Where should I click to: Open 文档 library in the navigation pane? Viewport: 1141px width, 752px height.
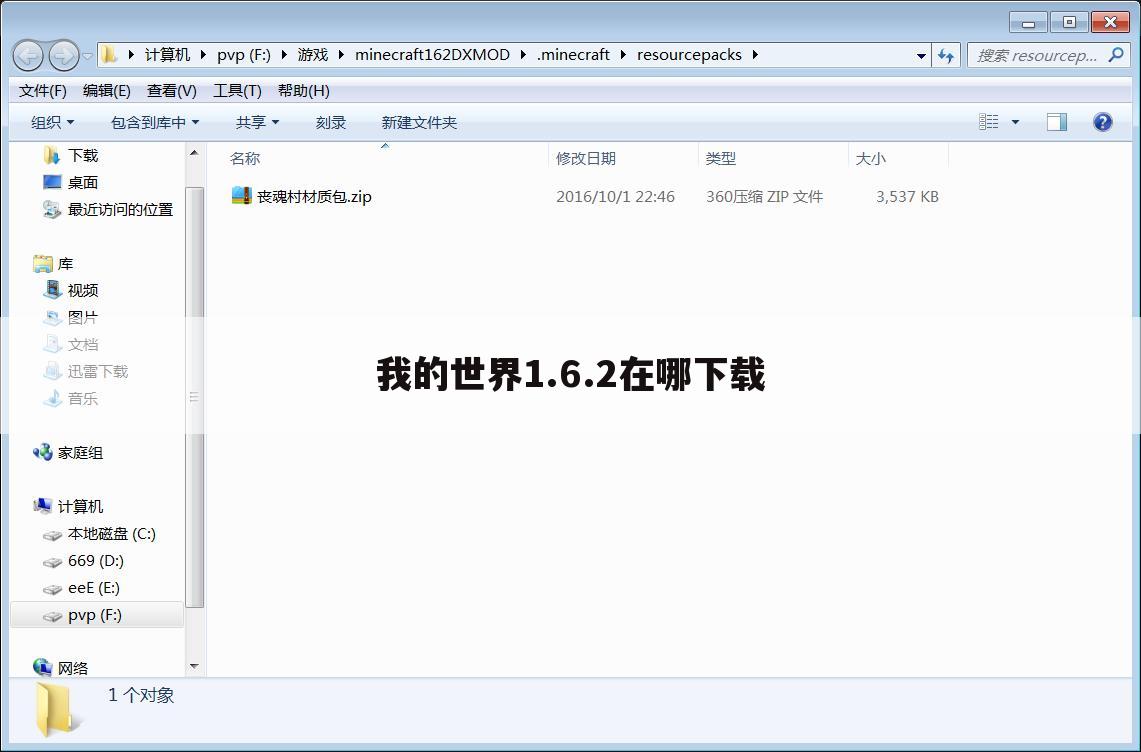(x=82, y=344)
